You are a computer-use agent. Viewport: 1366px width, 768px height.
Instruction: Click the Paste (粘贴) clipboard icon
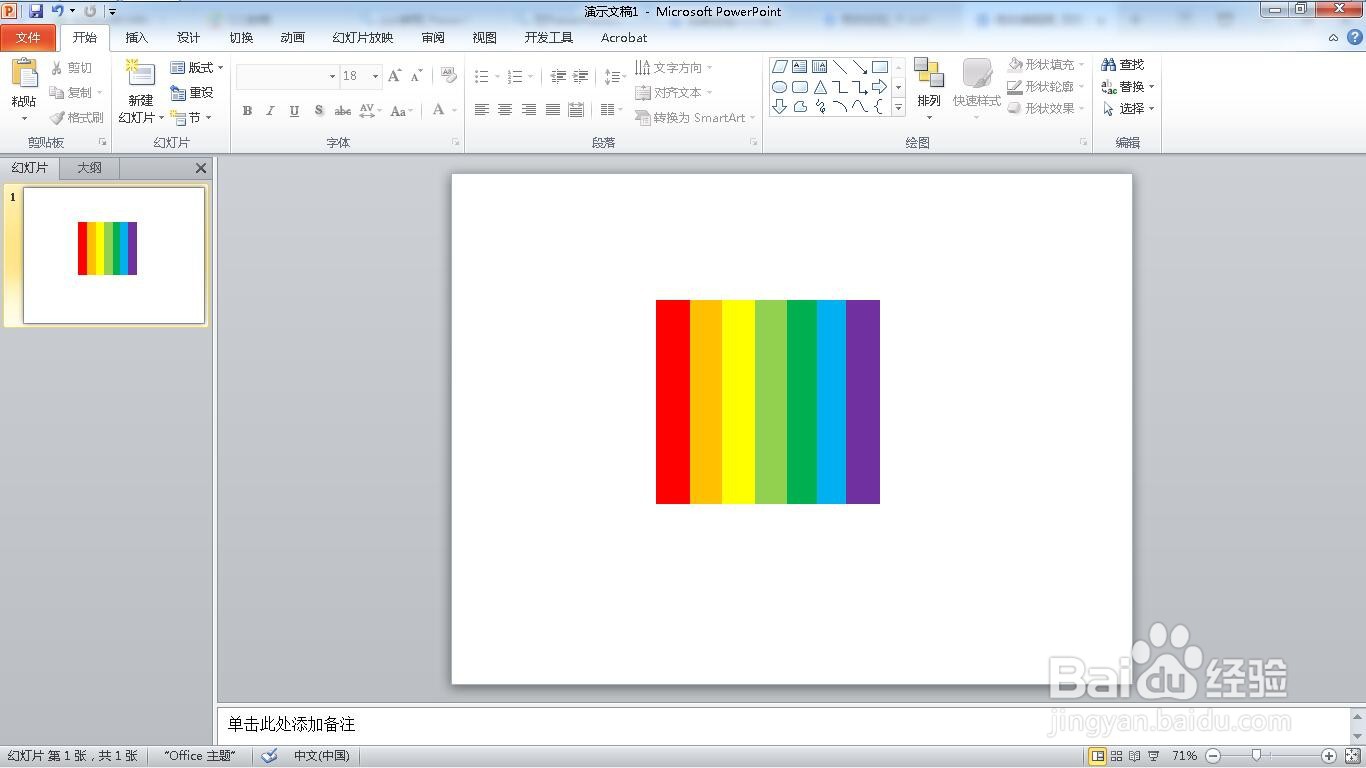click(x=24, y=73)
